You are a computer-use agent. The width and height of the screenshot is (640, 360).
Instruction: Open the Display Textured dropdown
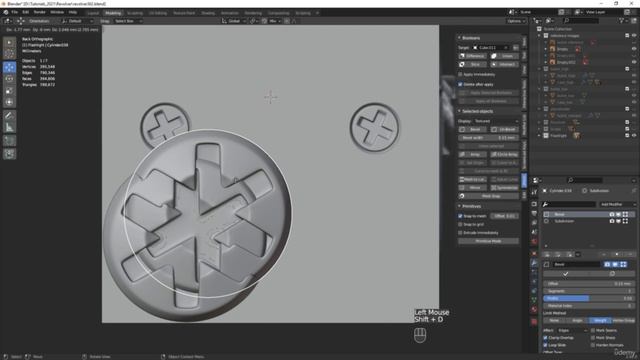pyautogui.click(x=496, y=121)
